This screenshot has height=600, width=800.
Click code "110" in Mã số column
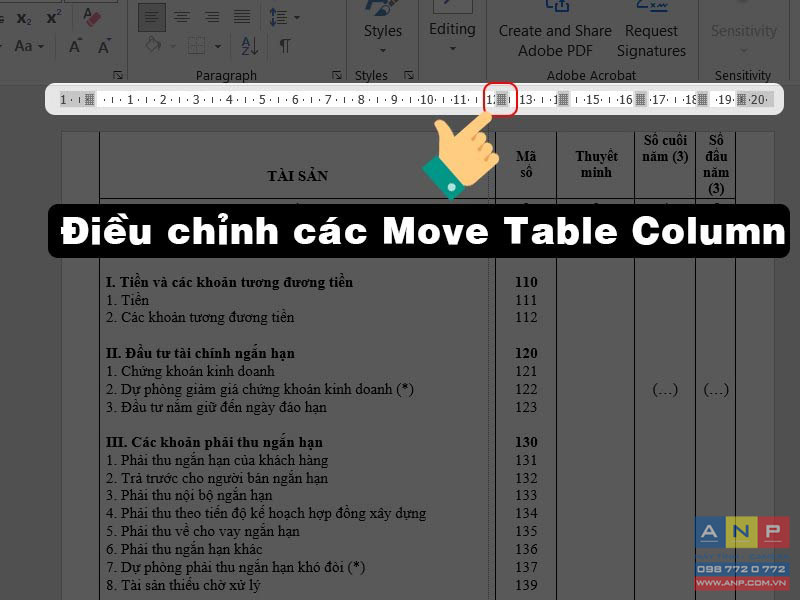(526, 282)
